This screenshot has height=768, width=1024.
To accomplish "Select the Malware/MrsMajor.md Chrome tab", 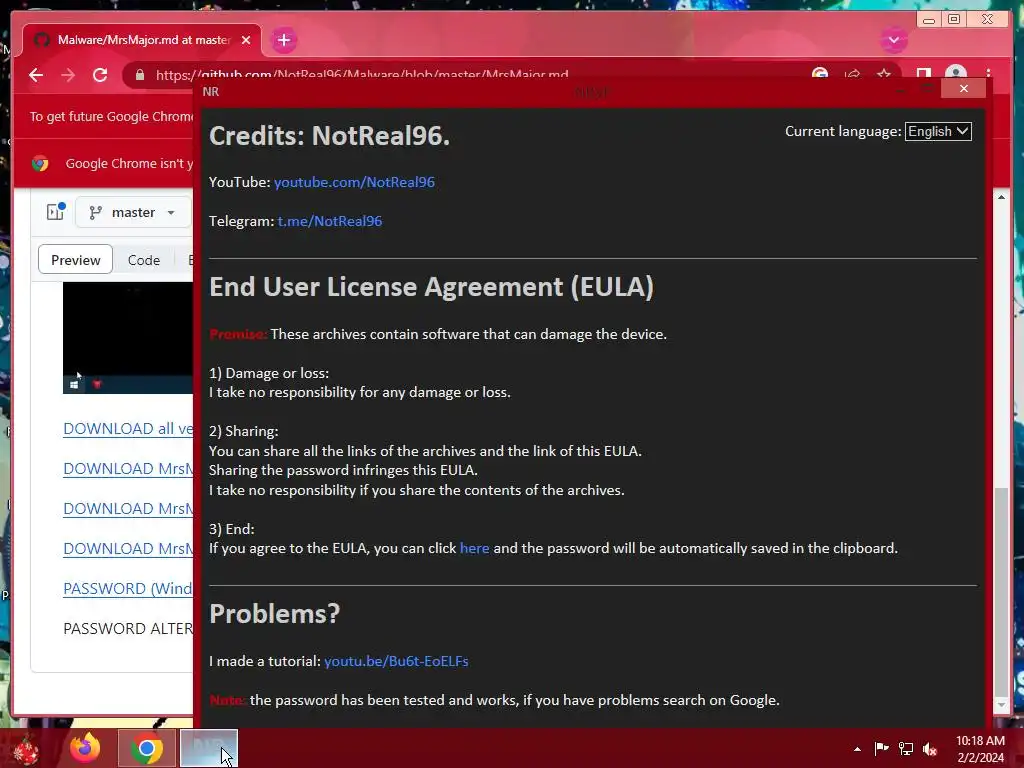I will tap(142, 40).
